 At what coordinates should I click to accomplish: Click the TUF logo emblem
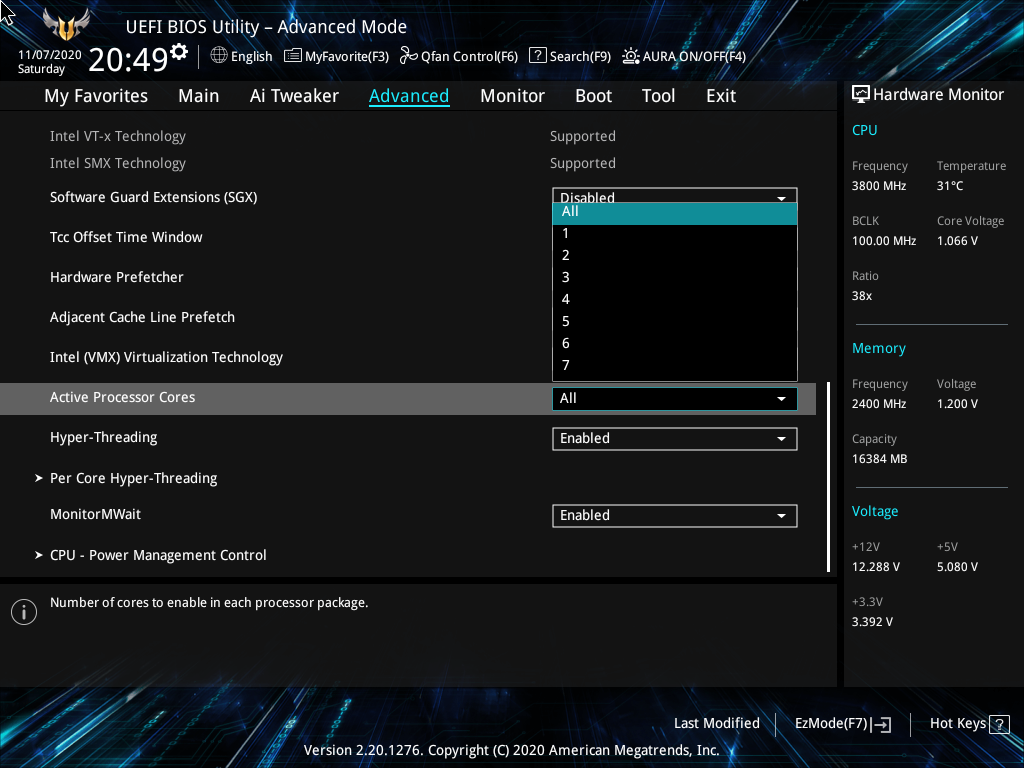point(66,26)
